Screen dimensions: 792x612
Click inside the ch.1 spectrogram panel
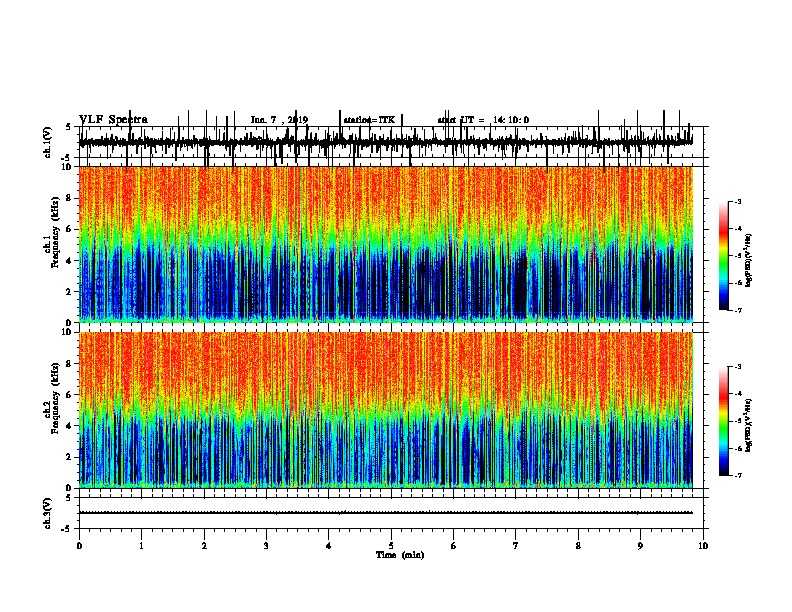385,244
